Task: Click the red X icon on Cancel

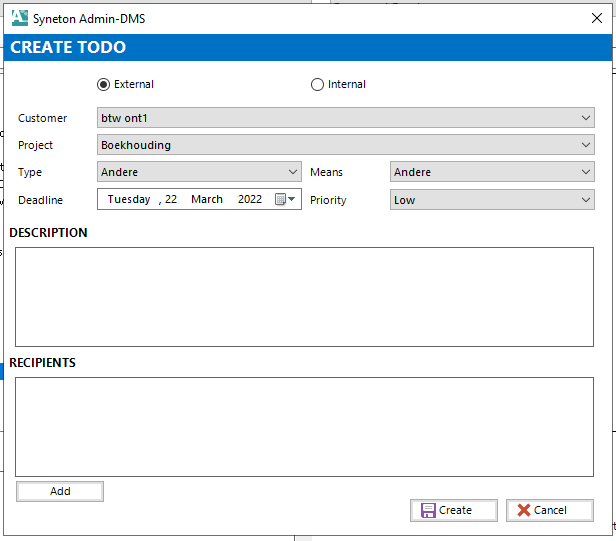Action: [x=523, y=510]
